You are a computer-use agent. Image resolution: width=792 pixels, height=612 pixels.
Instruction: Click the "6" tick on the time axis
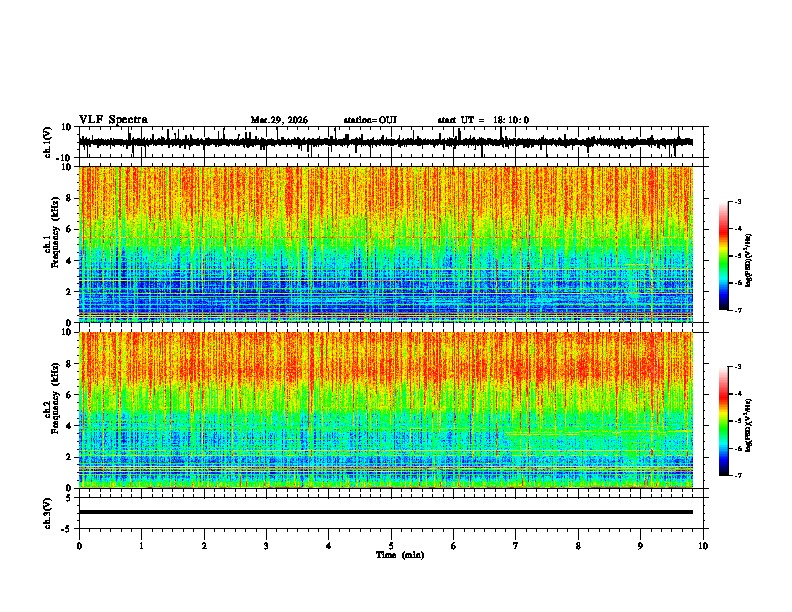click(x=454, y=546)
